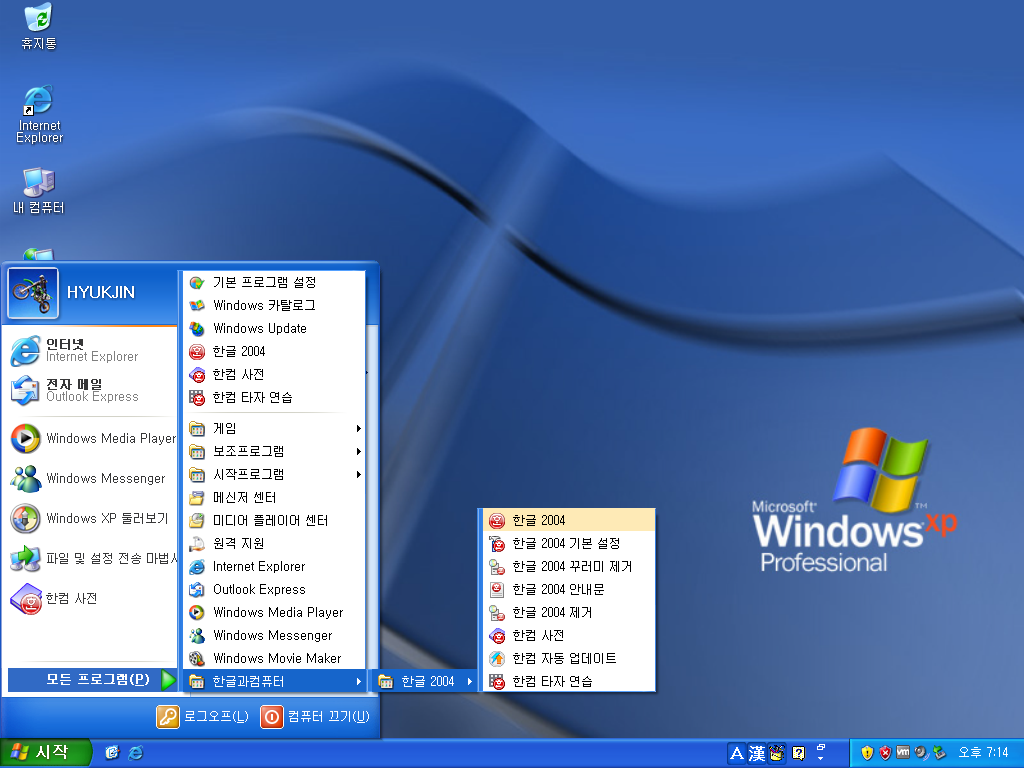Viewport: 1024px width, 768px height.
Task: Run 한컴 자동 업데이트
Action: point(569,658)
